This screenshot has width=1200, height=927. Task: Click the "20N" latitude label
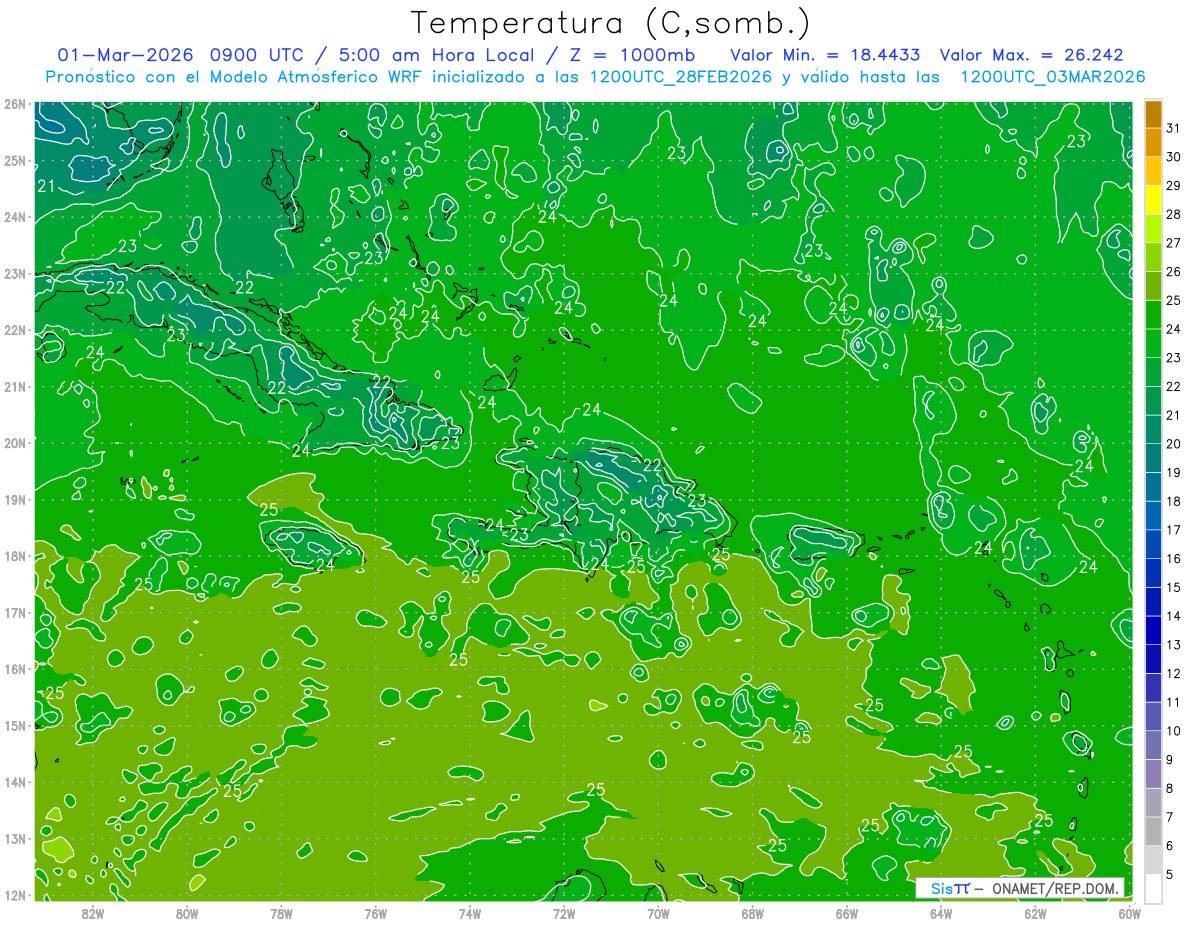click(x=15, y=443)
